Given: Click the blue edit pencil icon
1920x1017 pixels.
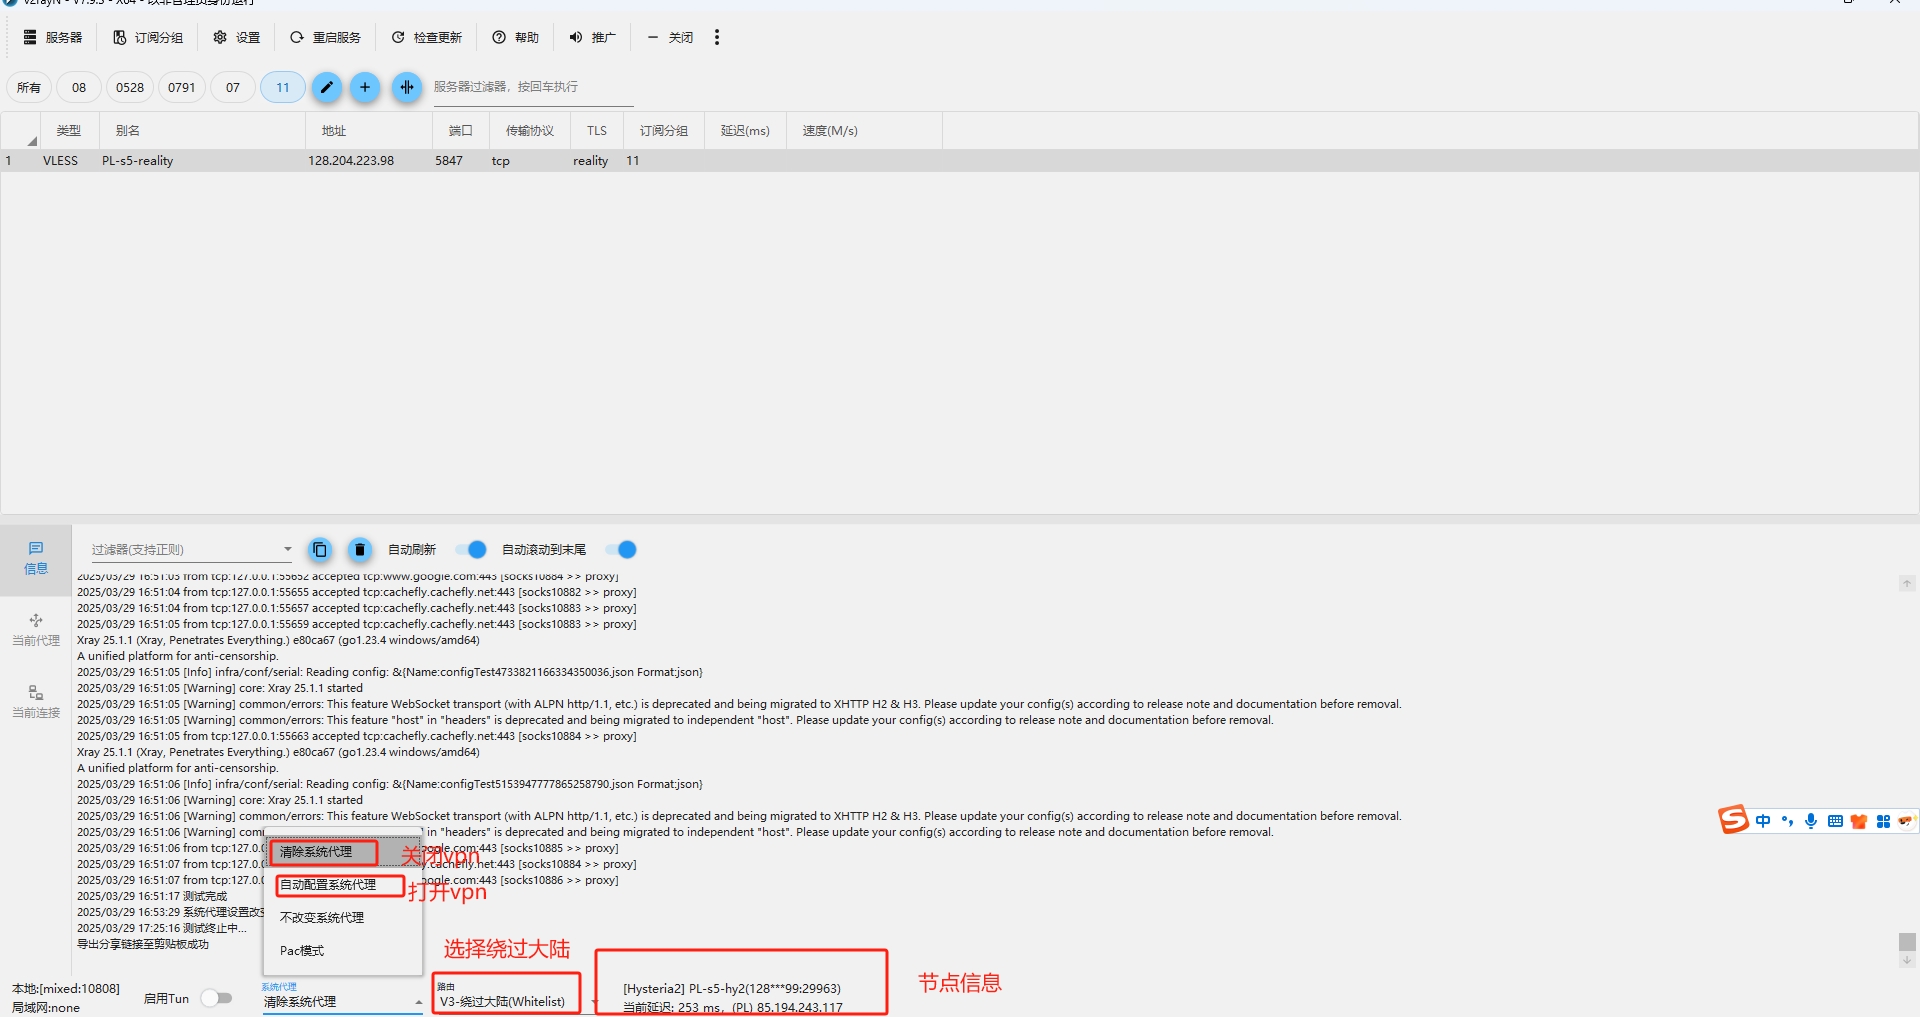Looking at the screenshot, I should coord(326,88).
